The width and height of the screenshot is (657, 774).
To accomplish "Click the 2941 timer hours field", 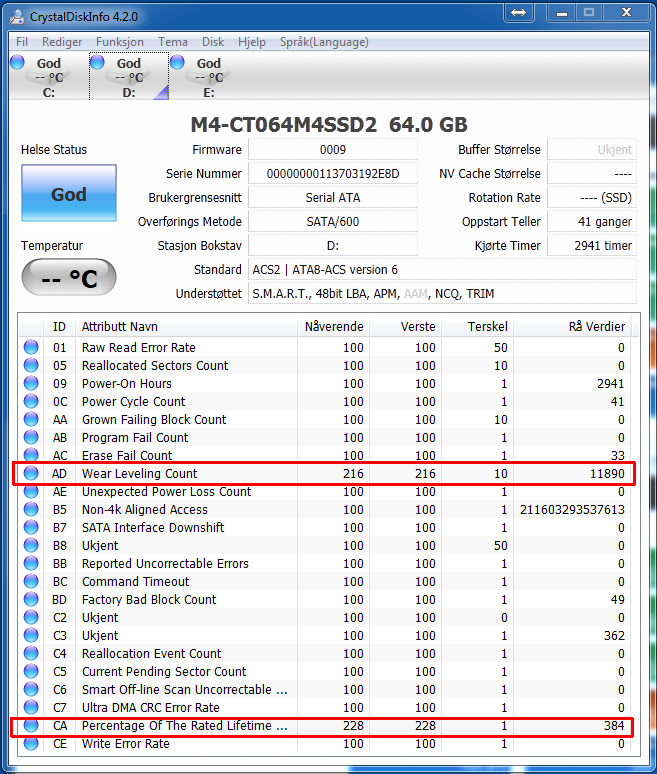I will [592, 245].
